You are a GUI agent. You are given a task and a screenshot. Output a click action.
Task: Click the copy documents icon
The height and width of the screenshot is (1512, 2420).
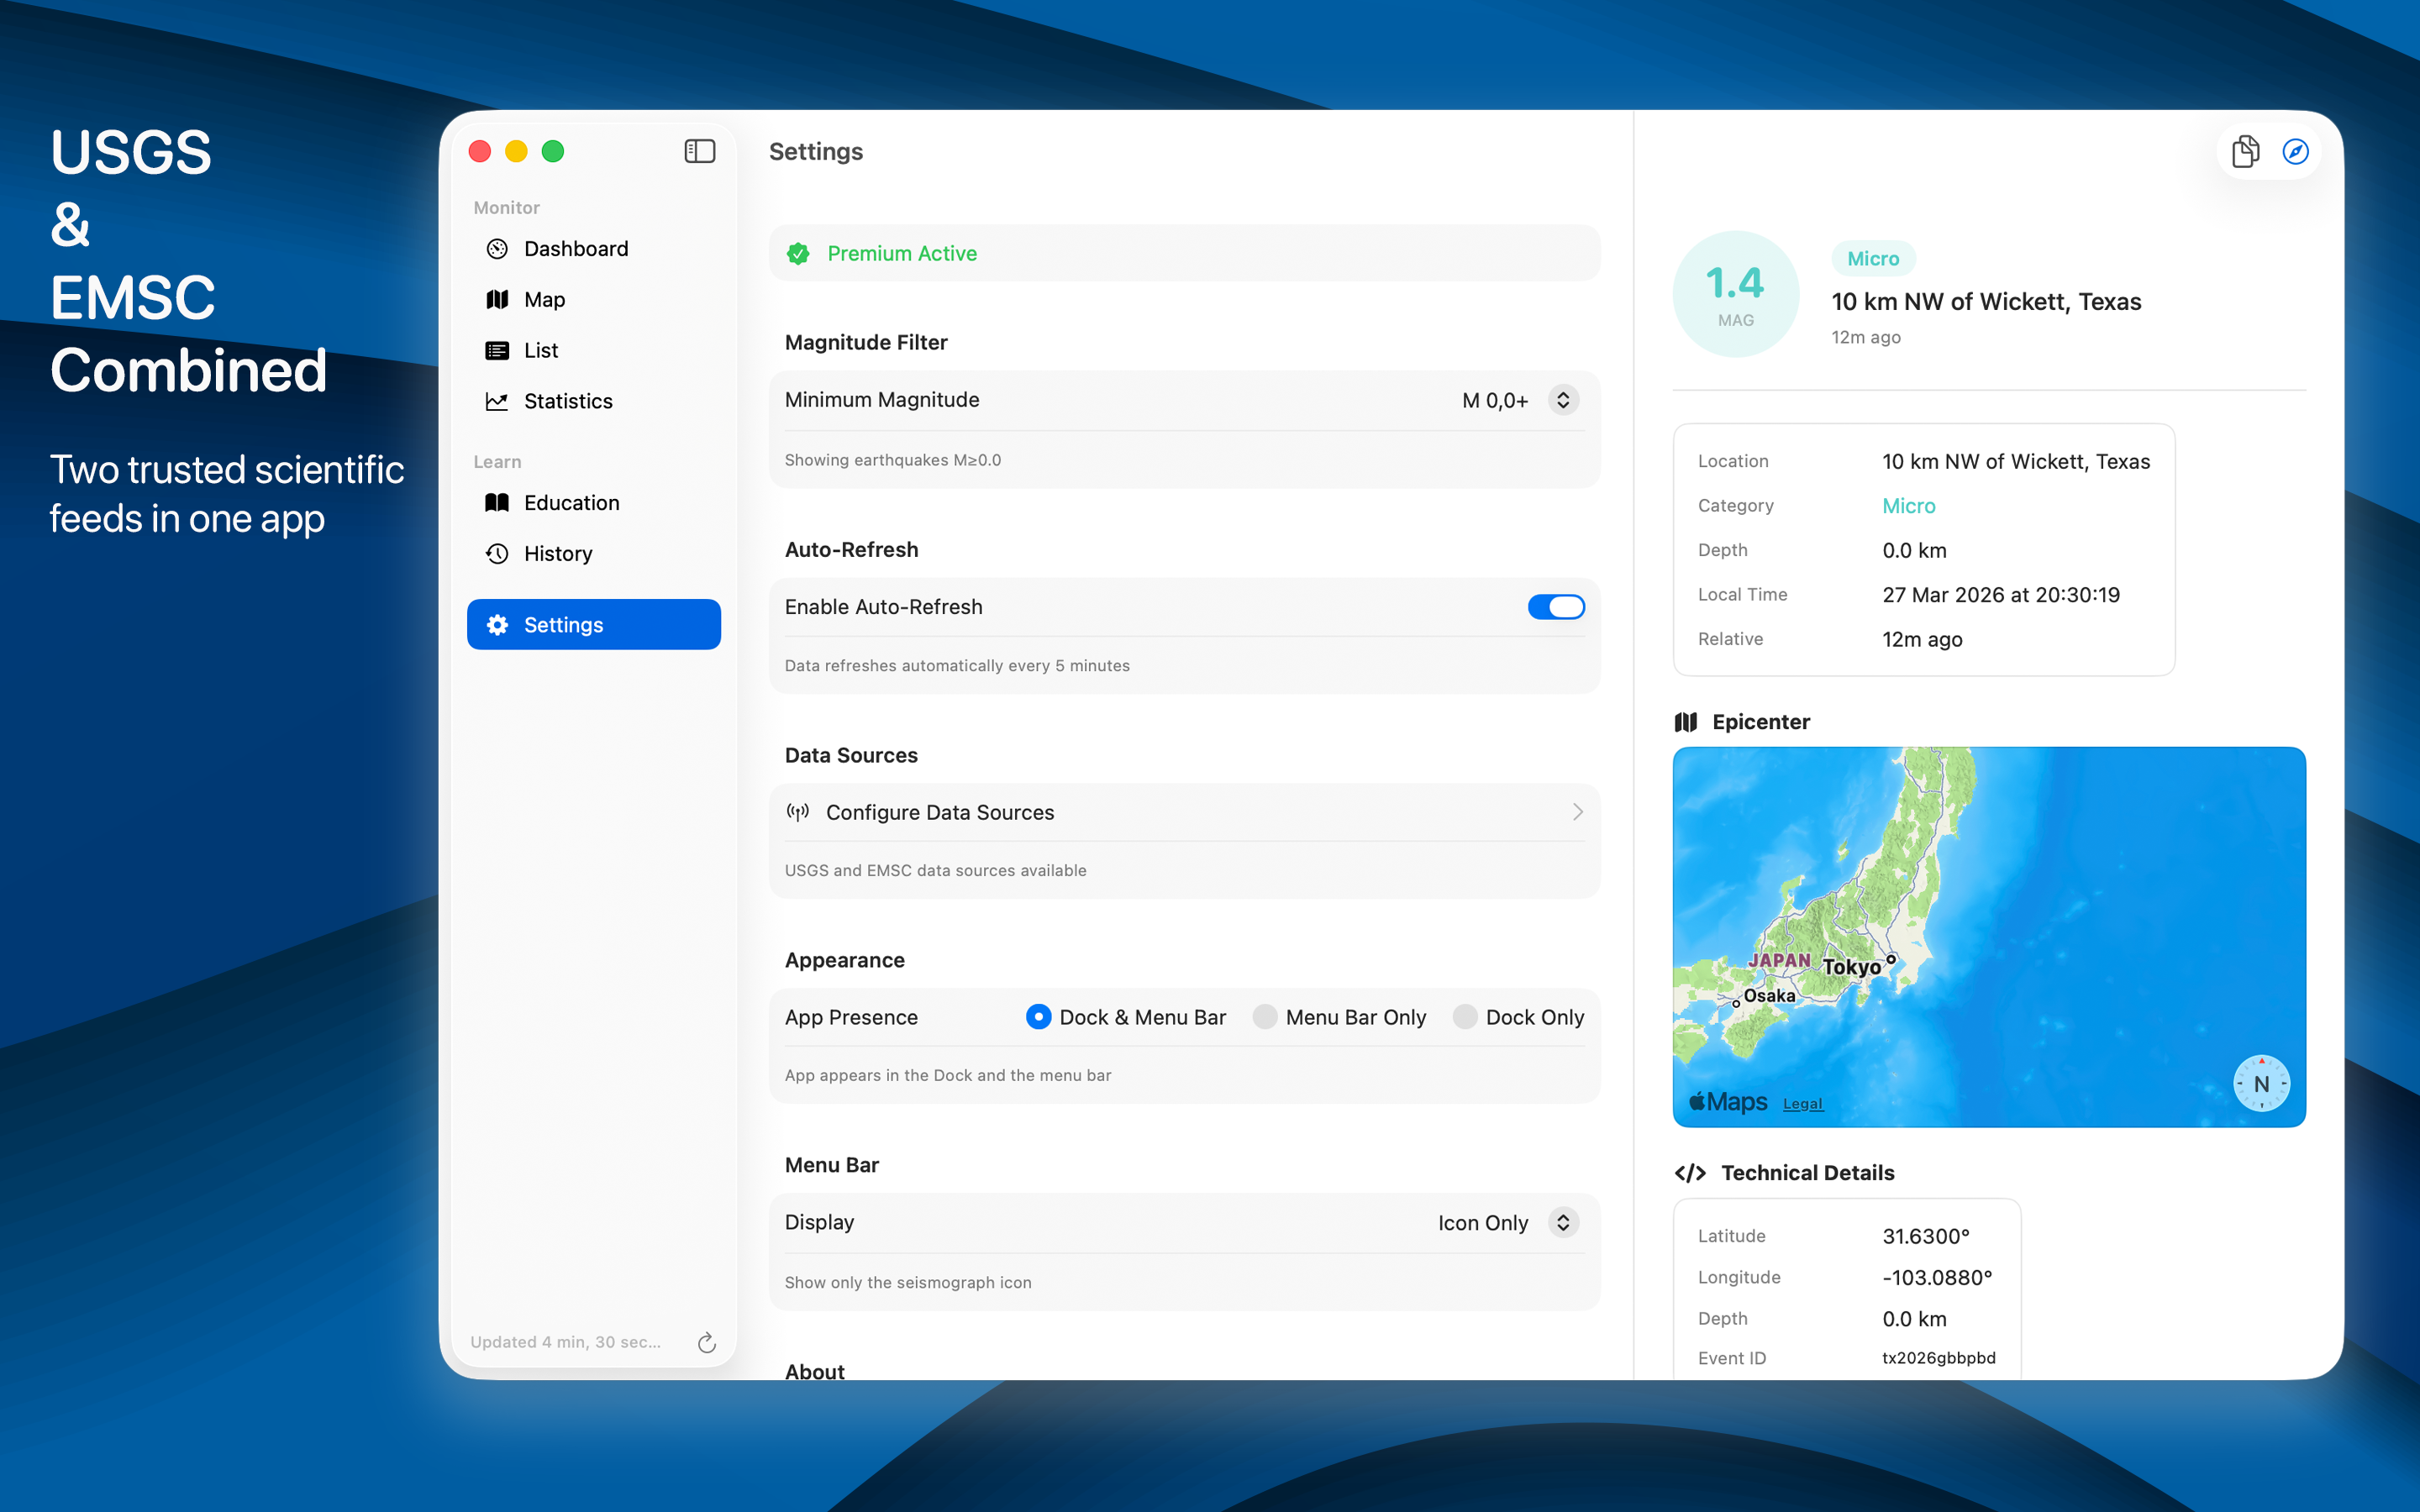tap(2245, 151)
